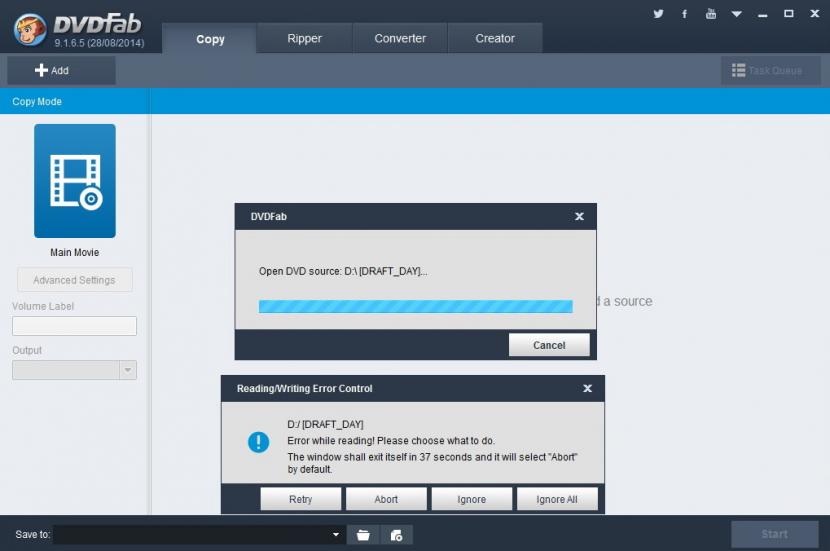Cancel opening the DVD source
The image size is (830, 551).
click(x=549, y=345)
